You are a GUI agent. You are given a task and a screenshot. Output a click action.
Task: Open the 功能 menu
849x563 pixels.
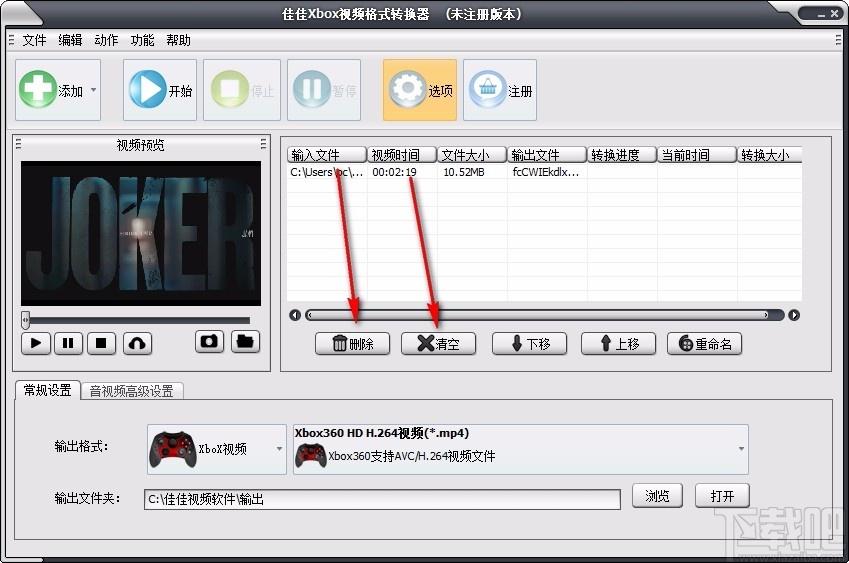[x=142, y=40]
